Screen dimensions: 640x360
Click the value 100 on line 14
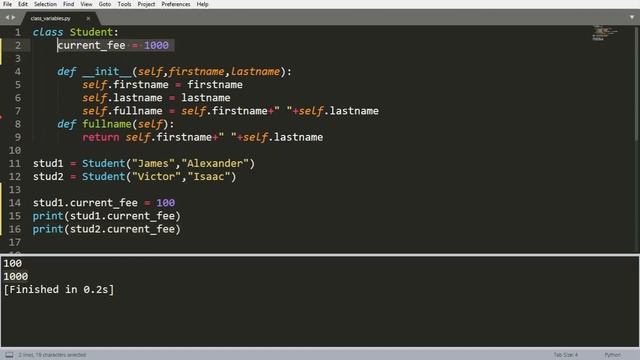pyautogui.click(x=165, y=203)
